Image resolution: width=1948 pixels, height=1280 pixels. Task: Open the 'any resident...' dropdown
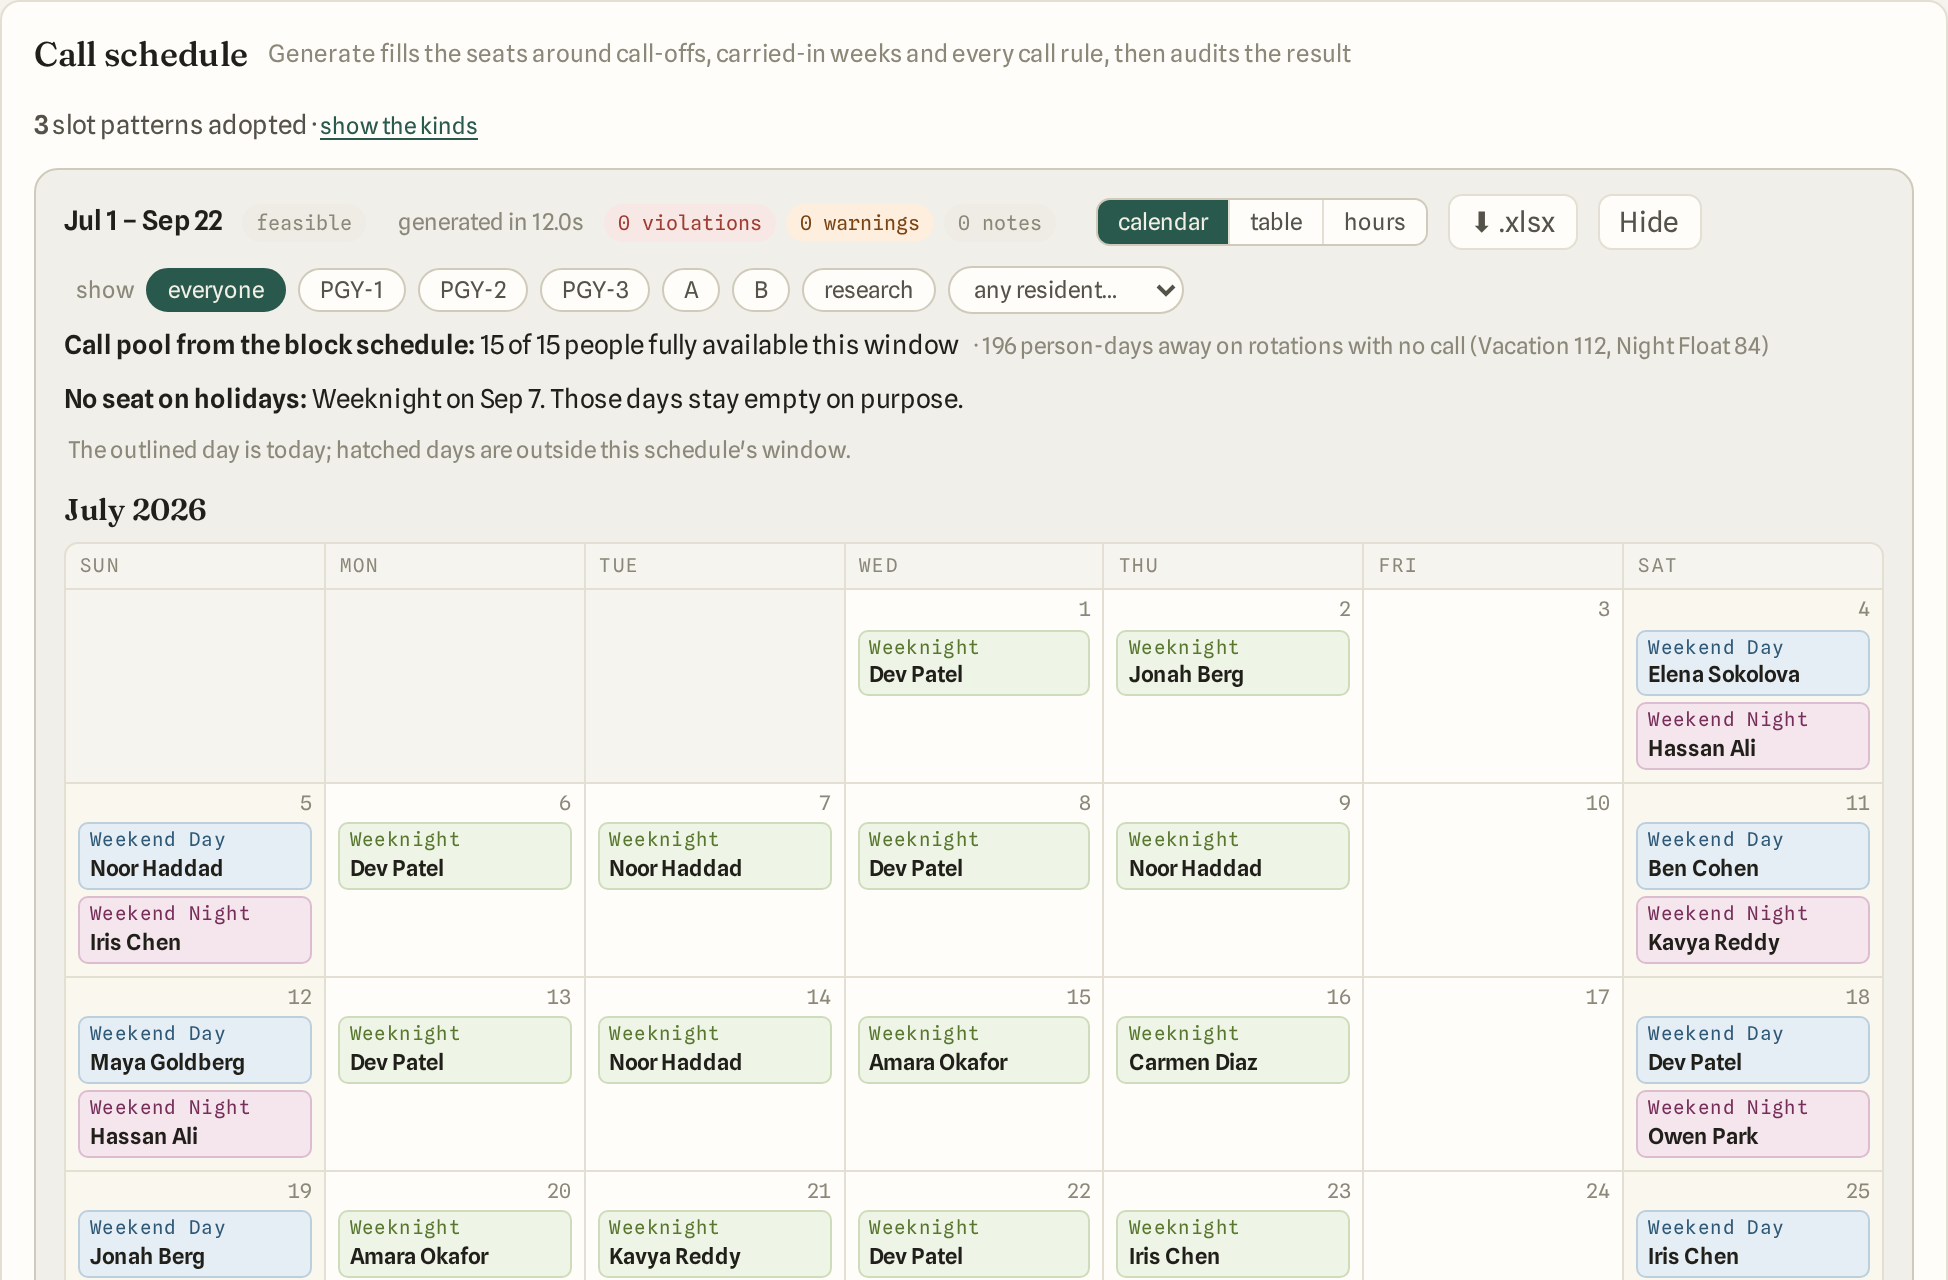[1066, 290]
